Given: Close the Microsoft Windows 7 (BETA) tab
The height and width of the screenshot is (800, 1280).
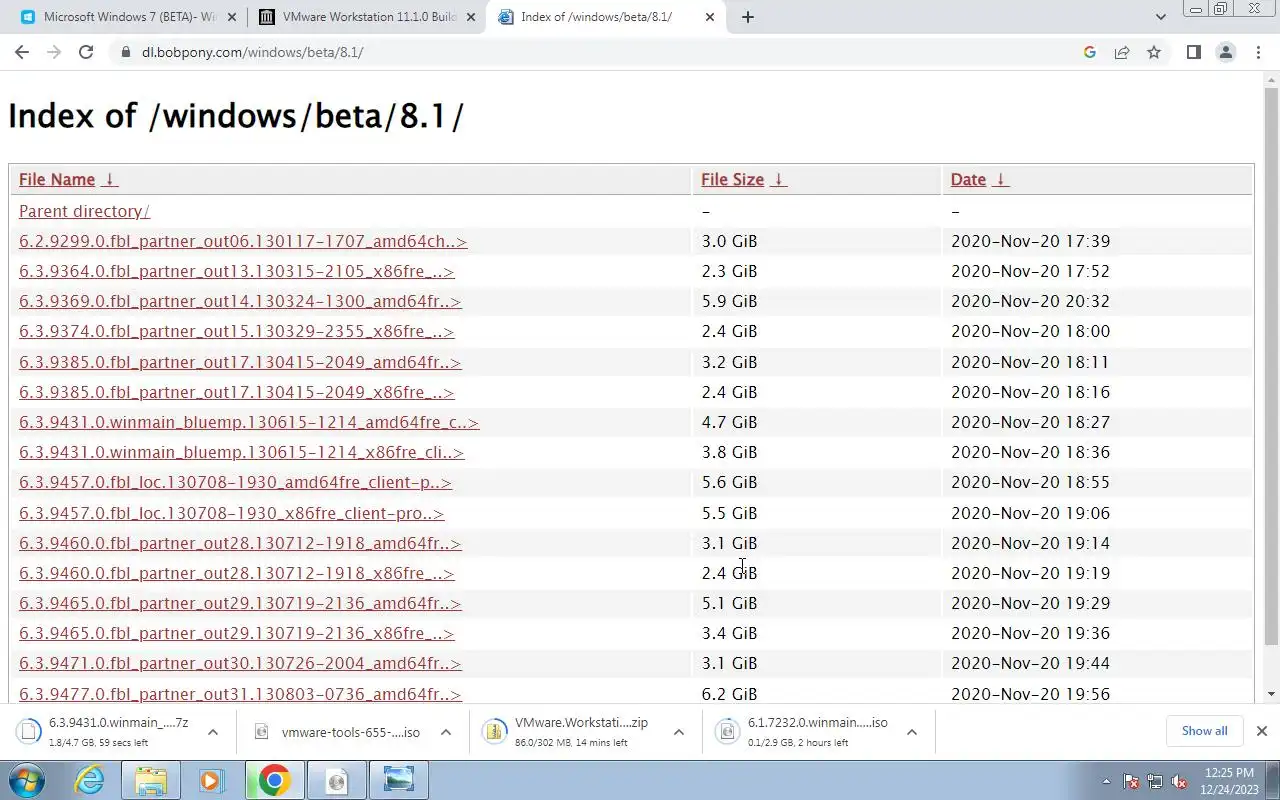Looking at the screenshot, I should pyautogui.click(x=233, y=17).
